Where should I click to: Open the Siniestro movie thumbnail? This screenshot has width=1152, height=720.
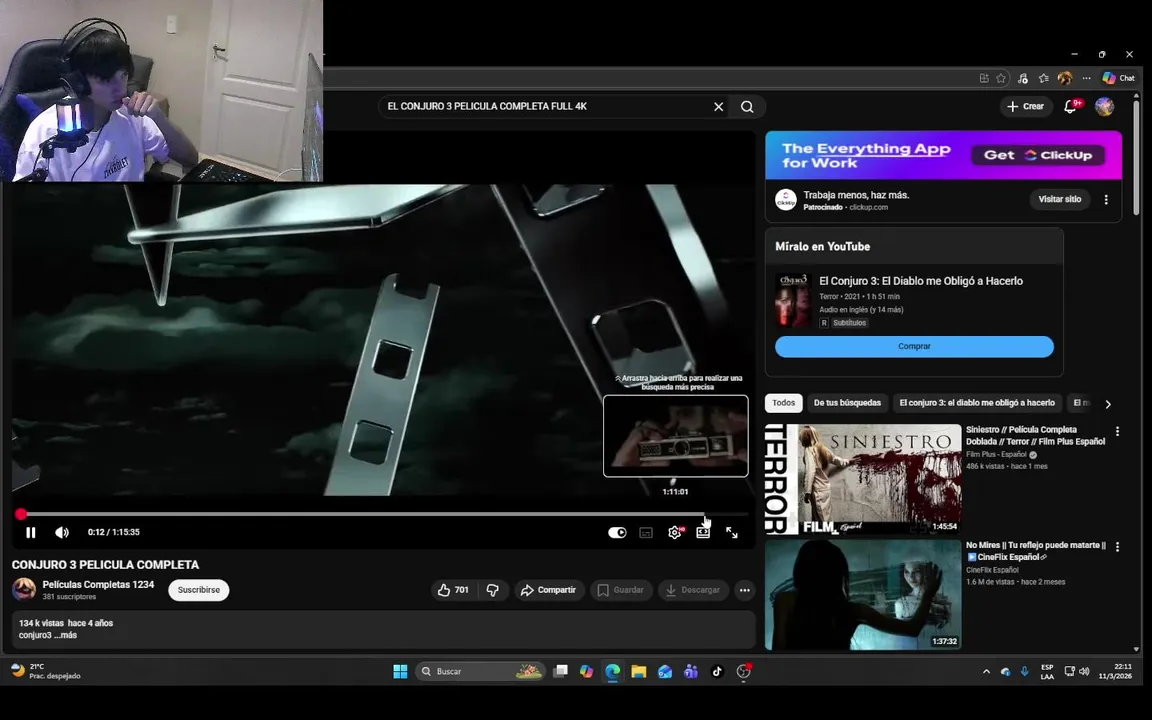(x=863, y=478)
